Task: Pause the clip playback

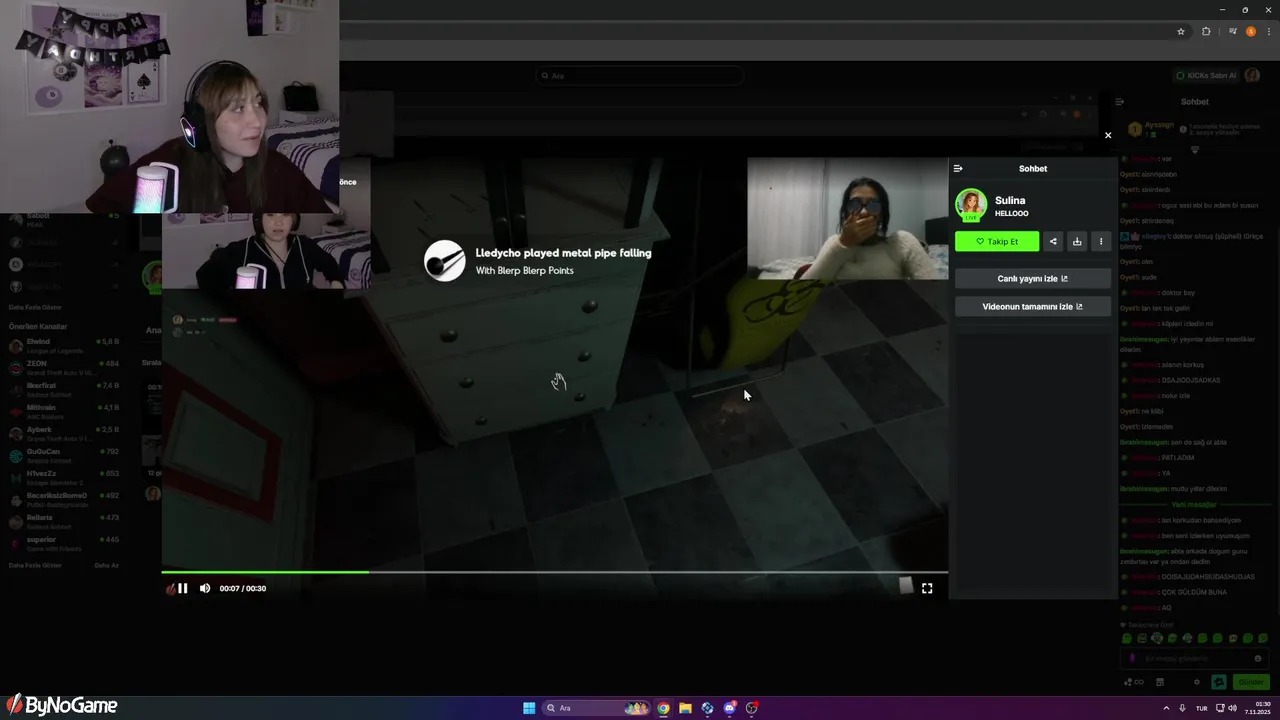Action: [x=183, y=588]
